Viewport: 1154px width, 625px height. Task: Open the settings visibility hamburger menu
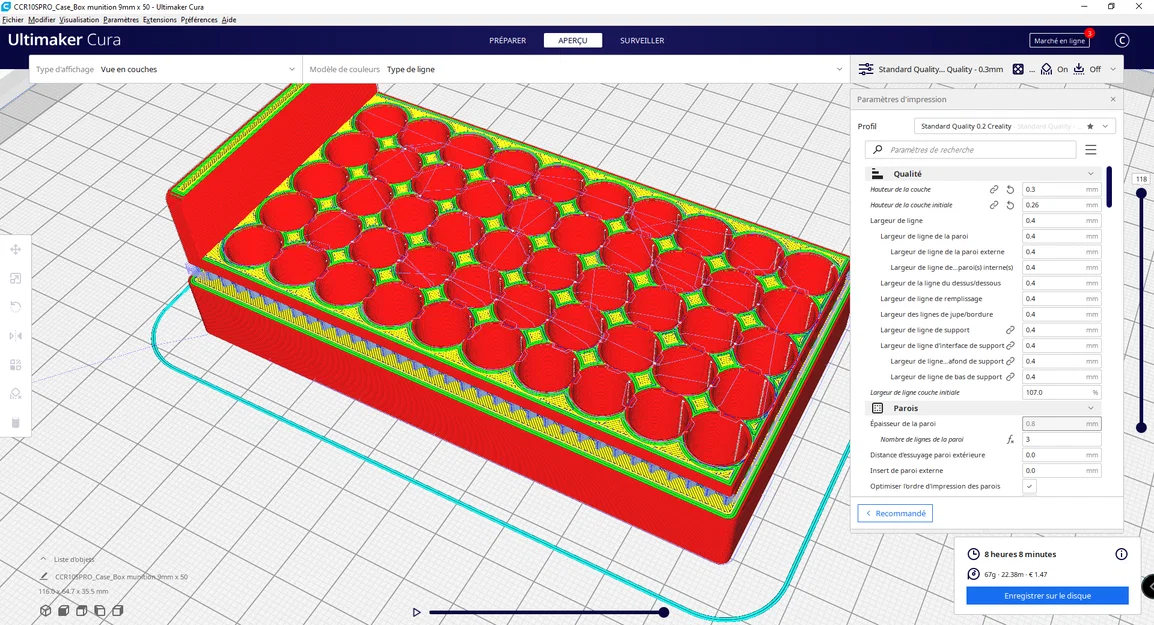[1091, 149]
